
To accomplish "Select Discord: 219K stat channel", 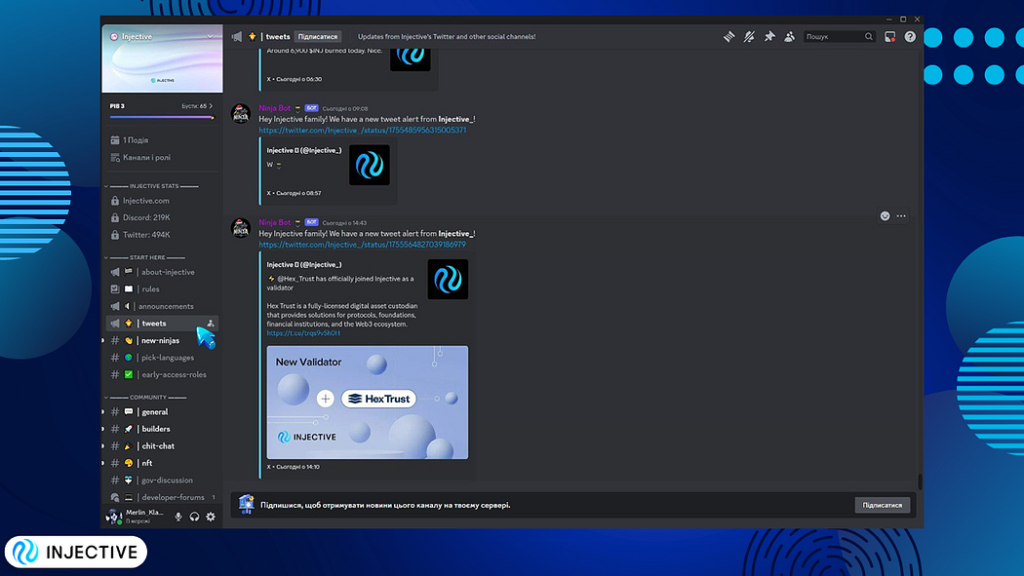I will coord(162,217).
